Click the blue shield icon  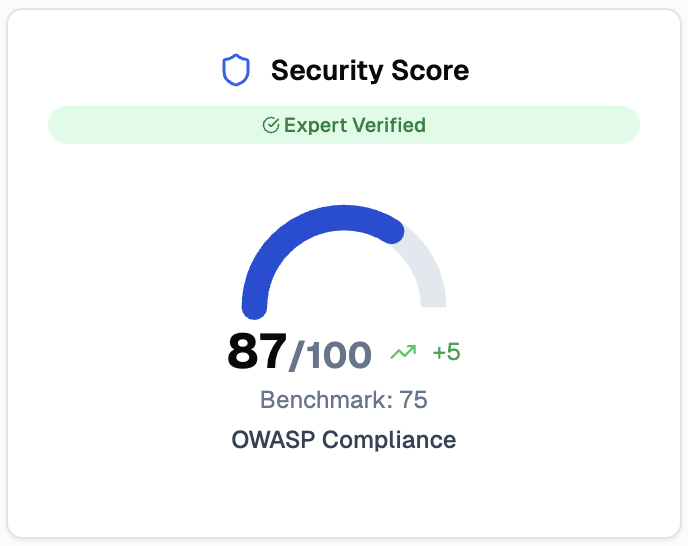[236, 70]
